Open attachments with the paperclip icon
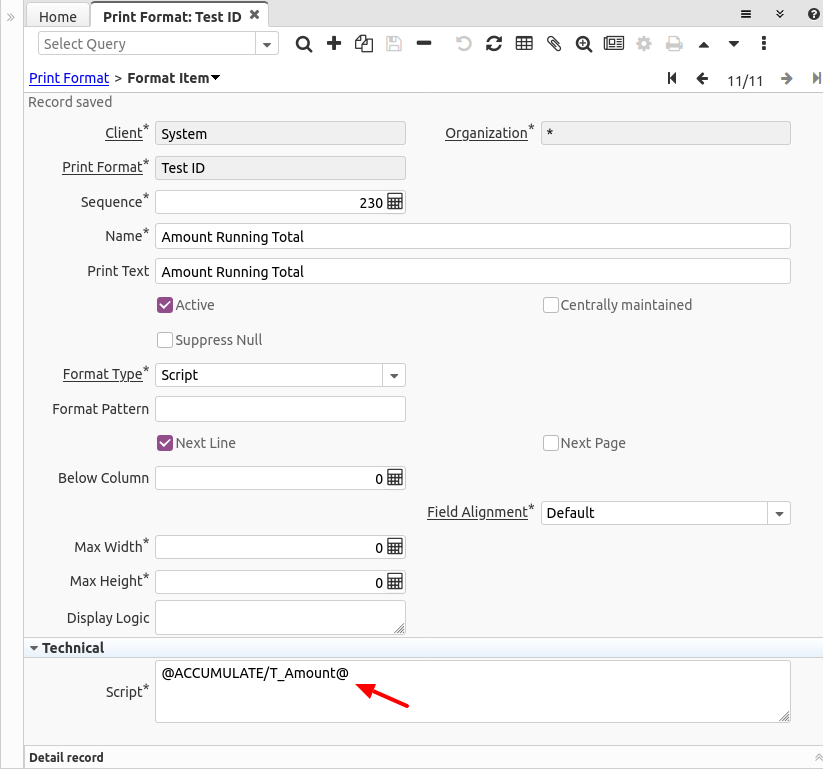 [554, 44]
